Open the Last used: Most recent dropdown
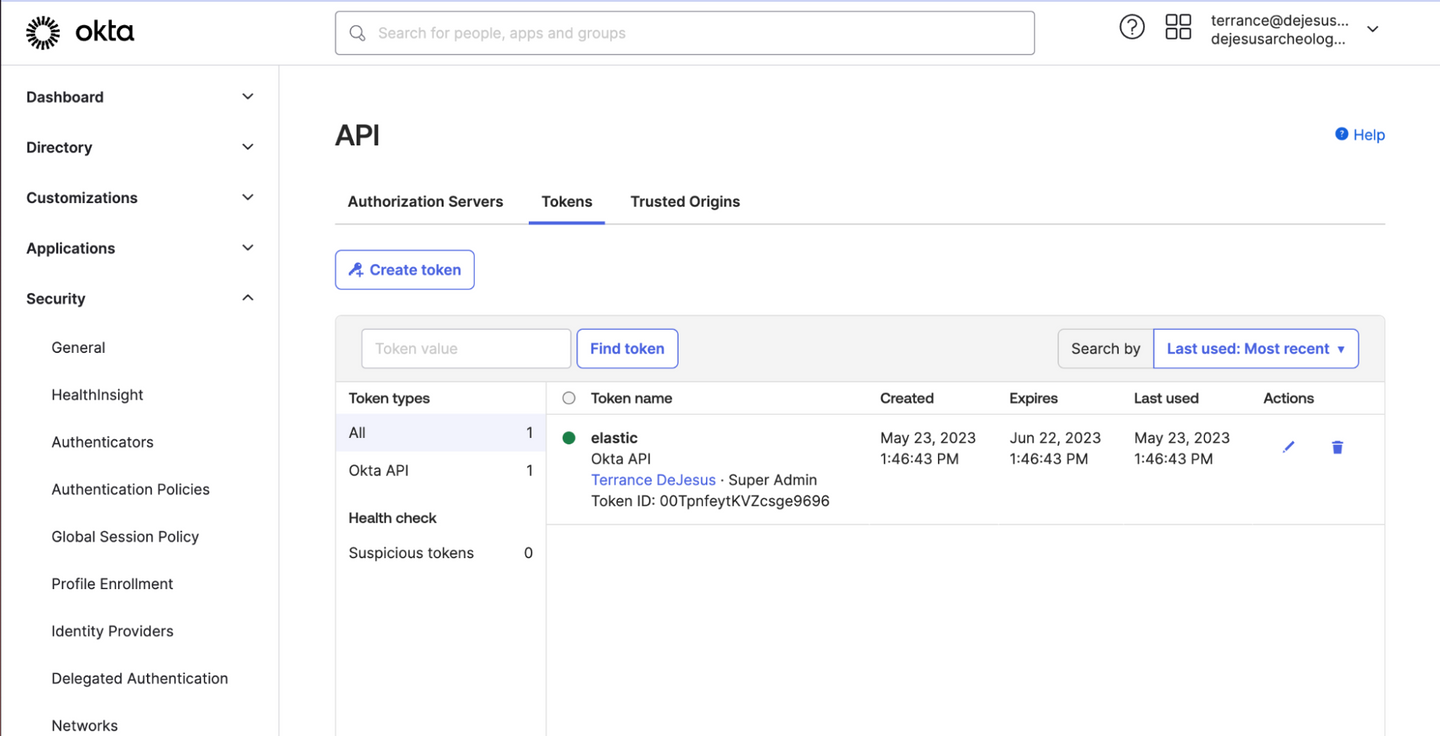 [x=1255, y=349]
